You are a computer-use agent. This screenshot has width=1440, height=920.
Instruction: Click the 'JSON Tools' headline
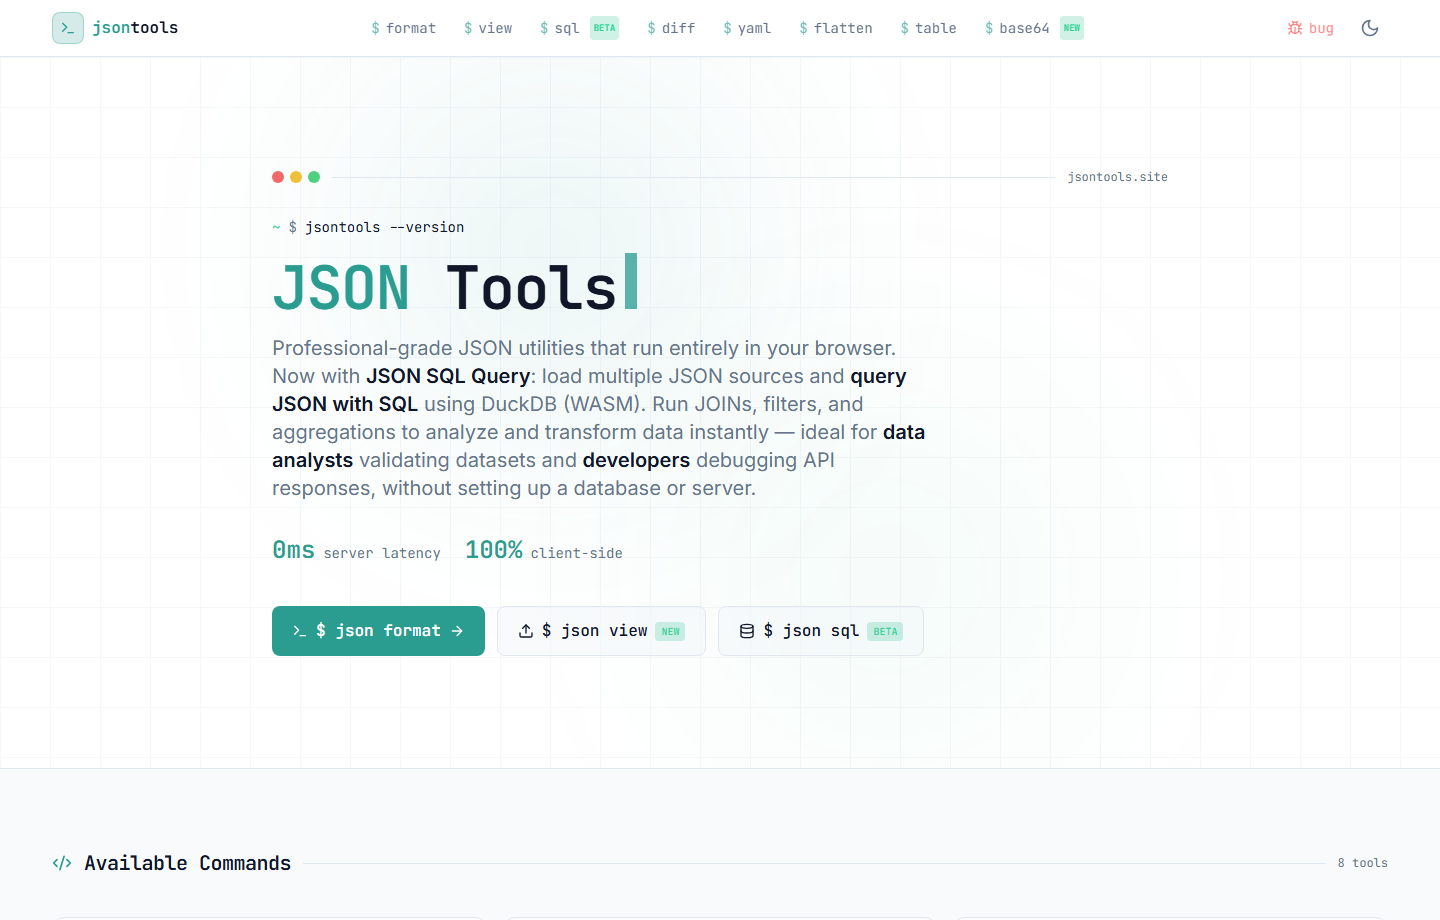[445, 288]
